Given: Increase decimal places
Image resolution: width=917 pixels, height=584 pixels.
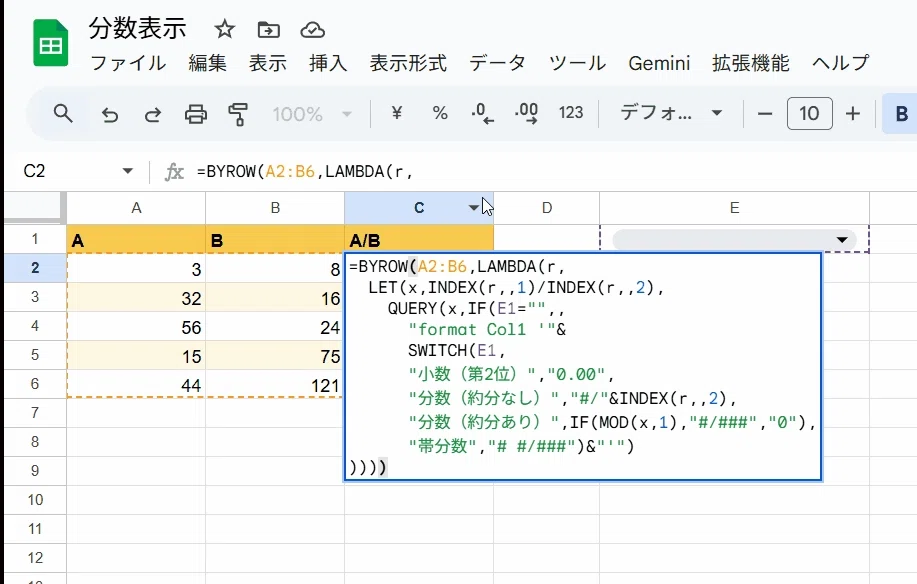Looking at the screenshot, I should (x=526, y=113).
